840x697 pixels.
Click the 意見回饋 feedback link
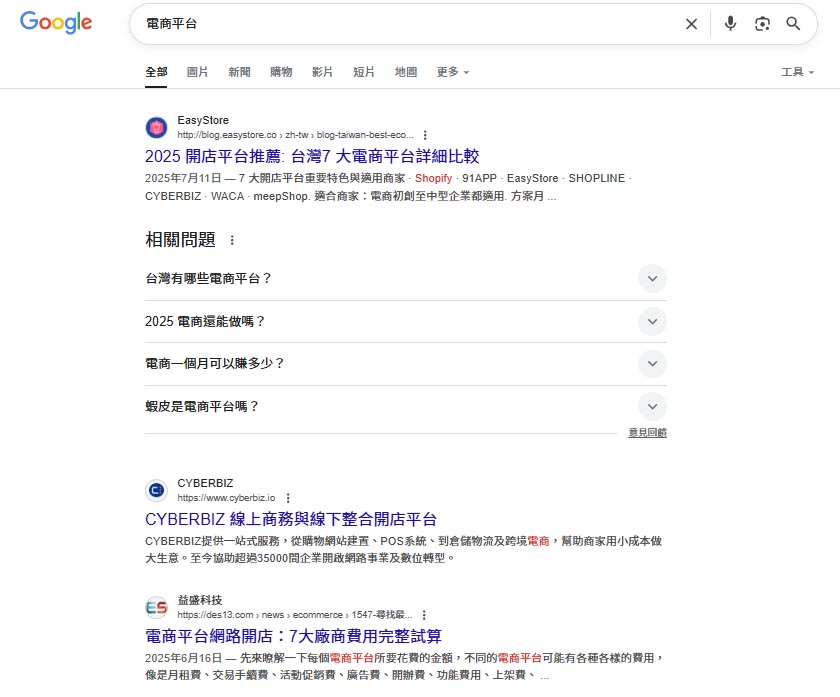click(647, 433)
